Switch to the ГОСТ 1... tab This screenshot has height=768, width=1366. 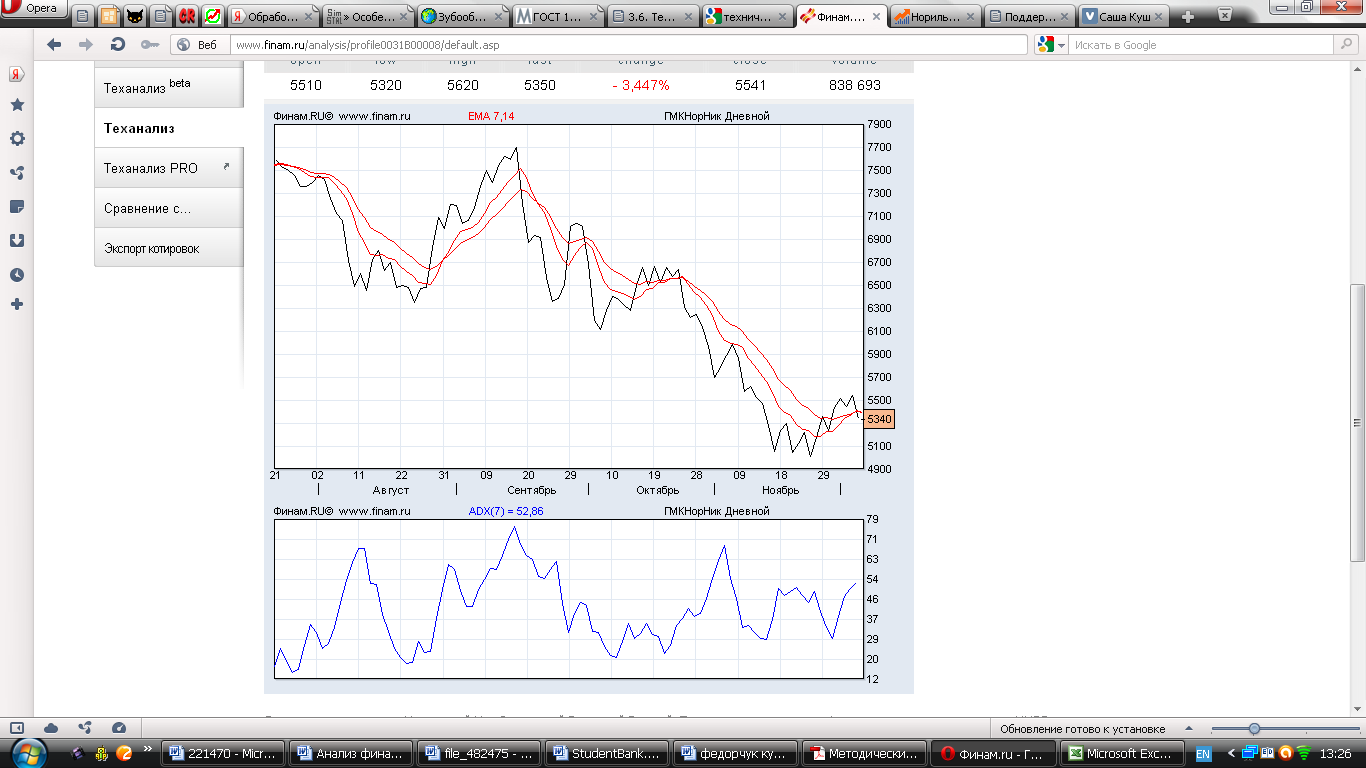pos(557,17)
